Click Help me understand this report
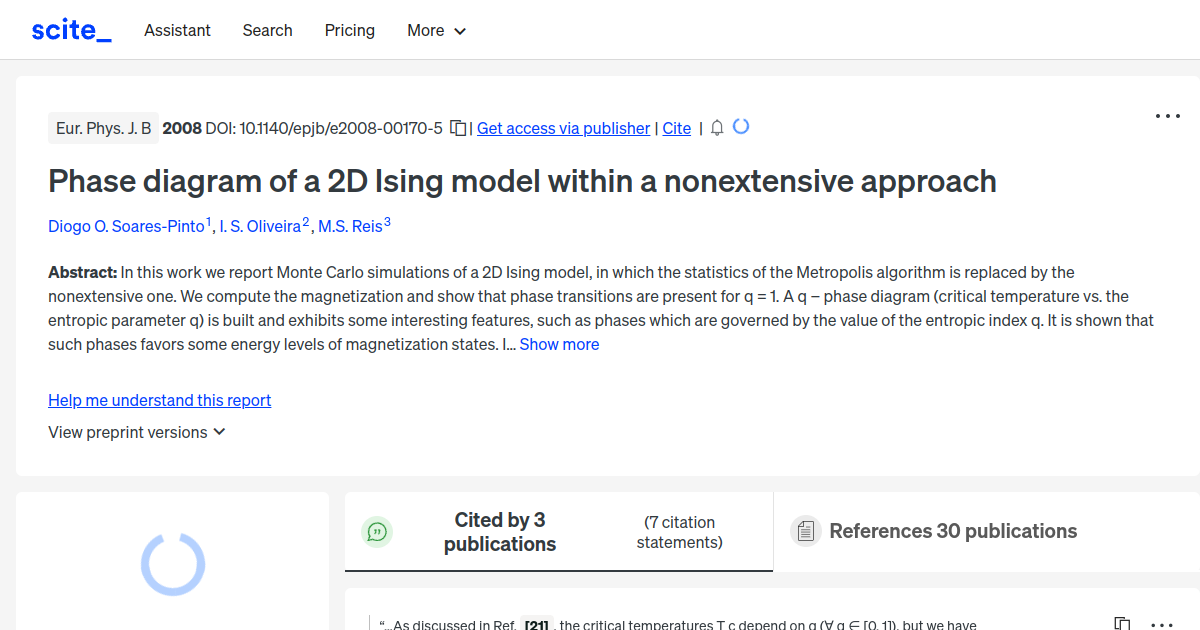 coord(159,400)
